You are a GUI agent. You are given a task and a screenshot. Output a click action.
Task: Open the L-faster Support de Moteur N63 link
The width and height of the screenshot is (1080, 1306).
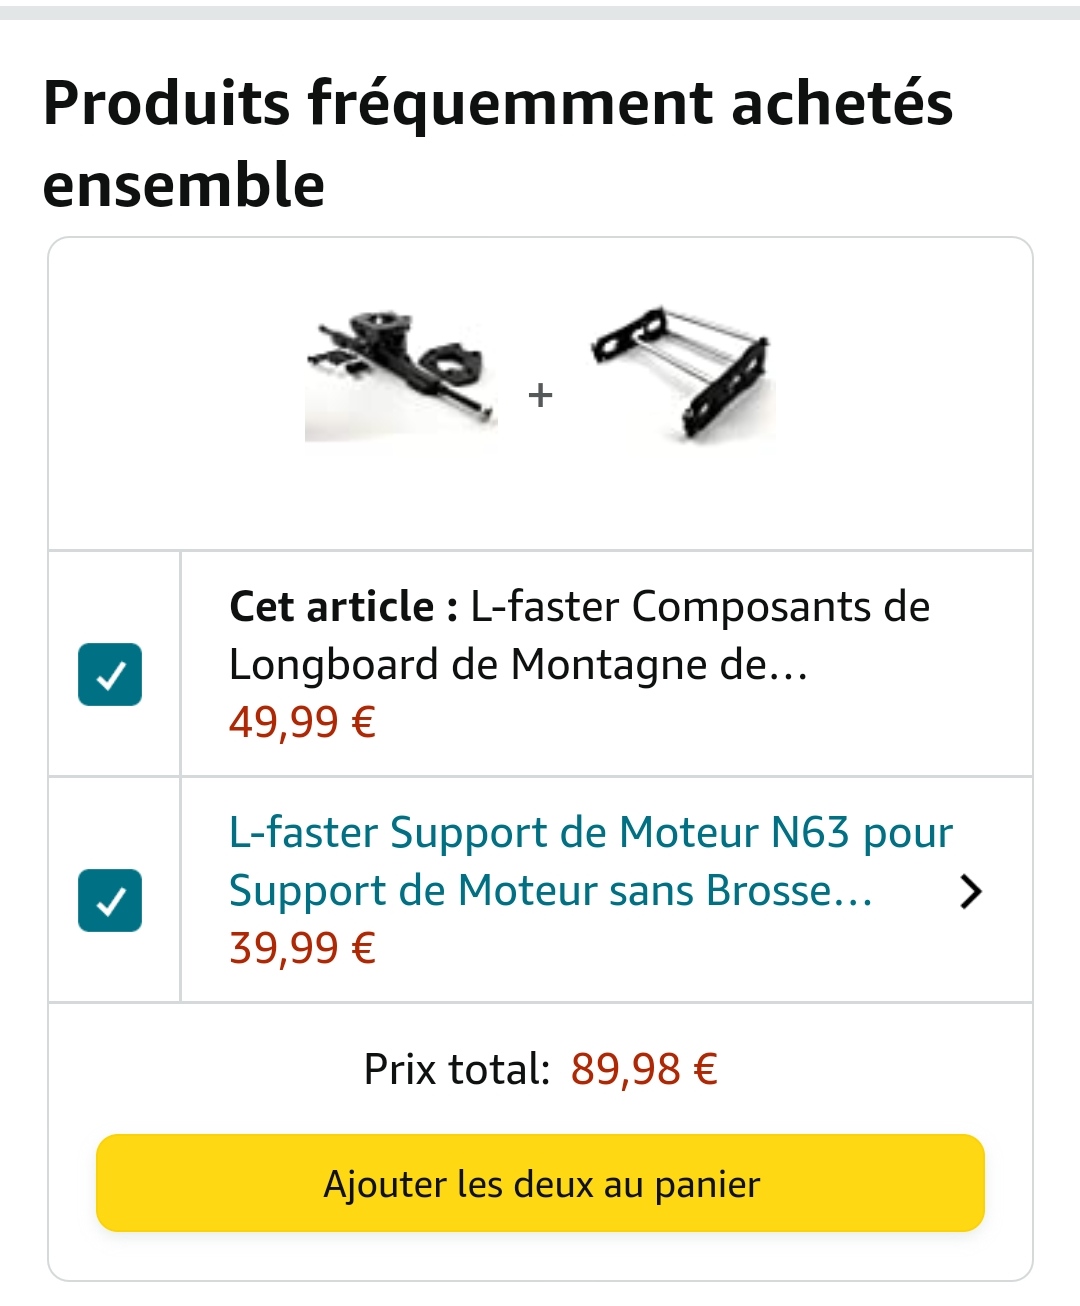[591, 861]
